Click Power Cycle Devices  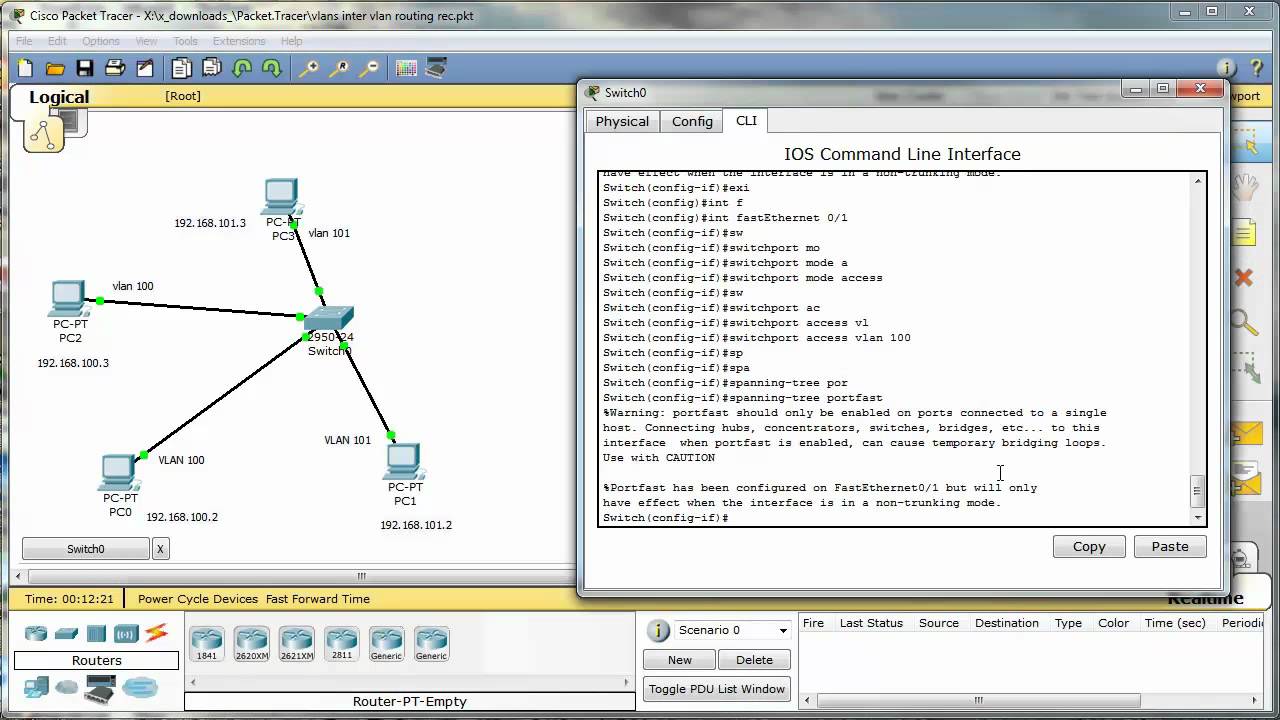(198, 599)
